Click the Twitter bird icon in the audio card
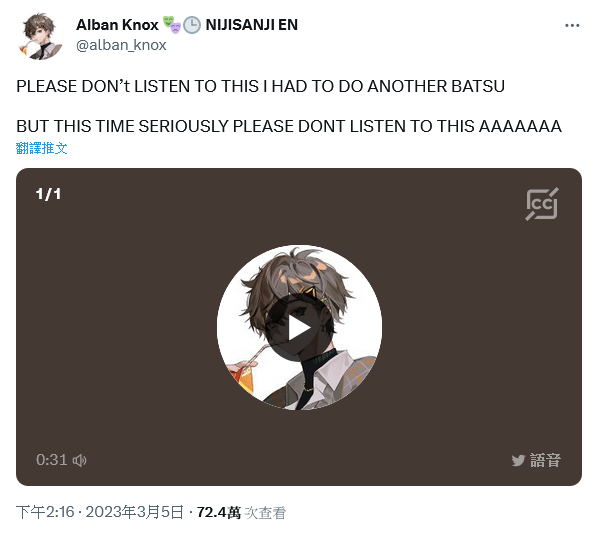The width and height of the screenshot is (598, 536). (518, 460)
